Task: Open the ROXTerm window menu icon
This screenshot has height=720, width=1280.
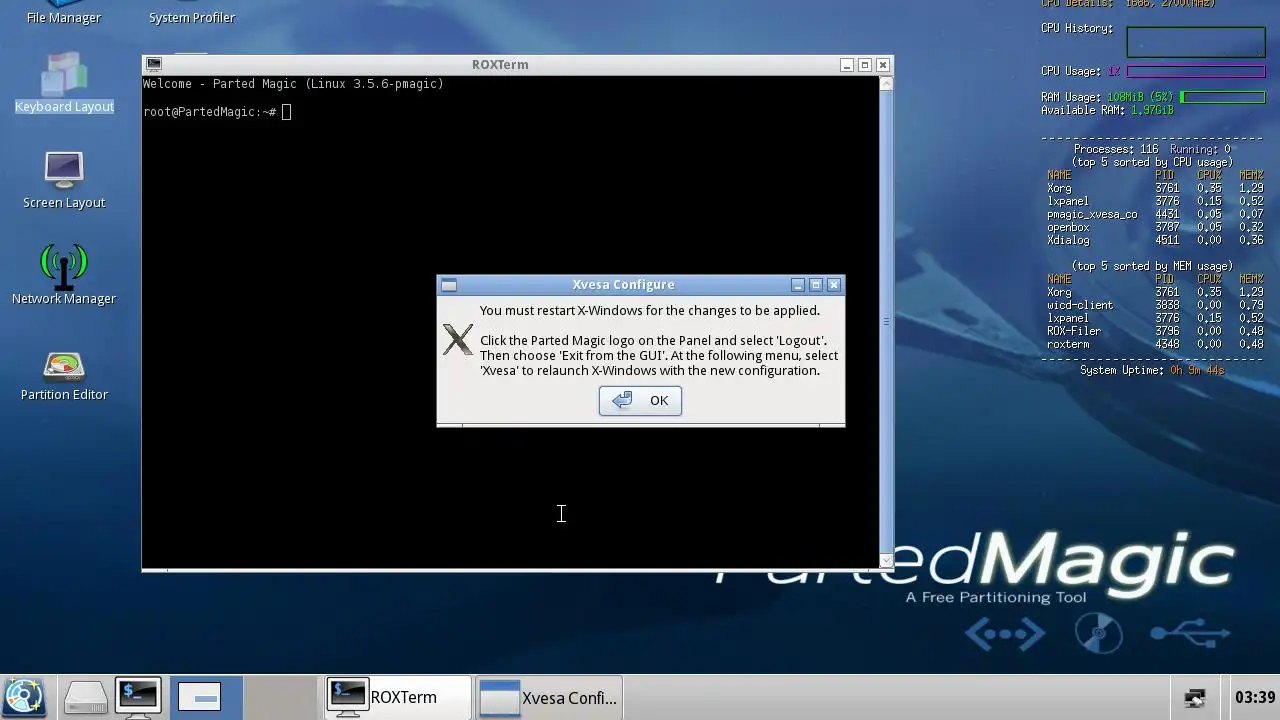Action: coord(154,64)
